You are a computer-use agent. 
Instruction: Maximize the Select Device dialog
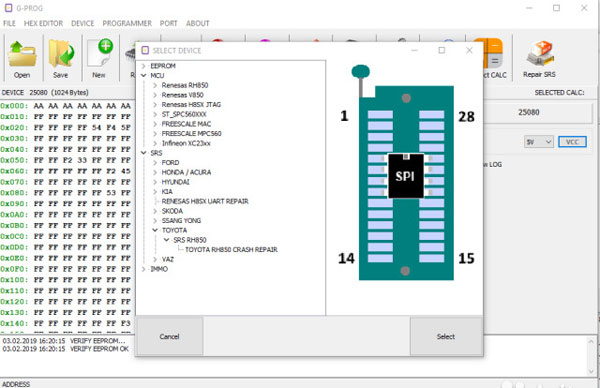[x=442, y=50]
